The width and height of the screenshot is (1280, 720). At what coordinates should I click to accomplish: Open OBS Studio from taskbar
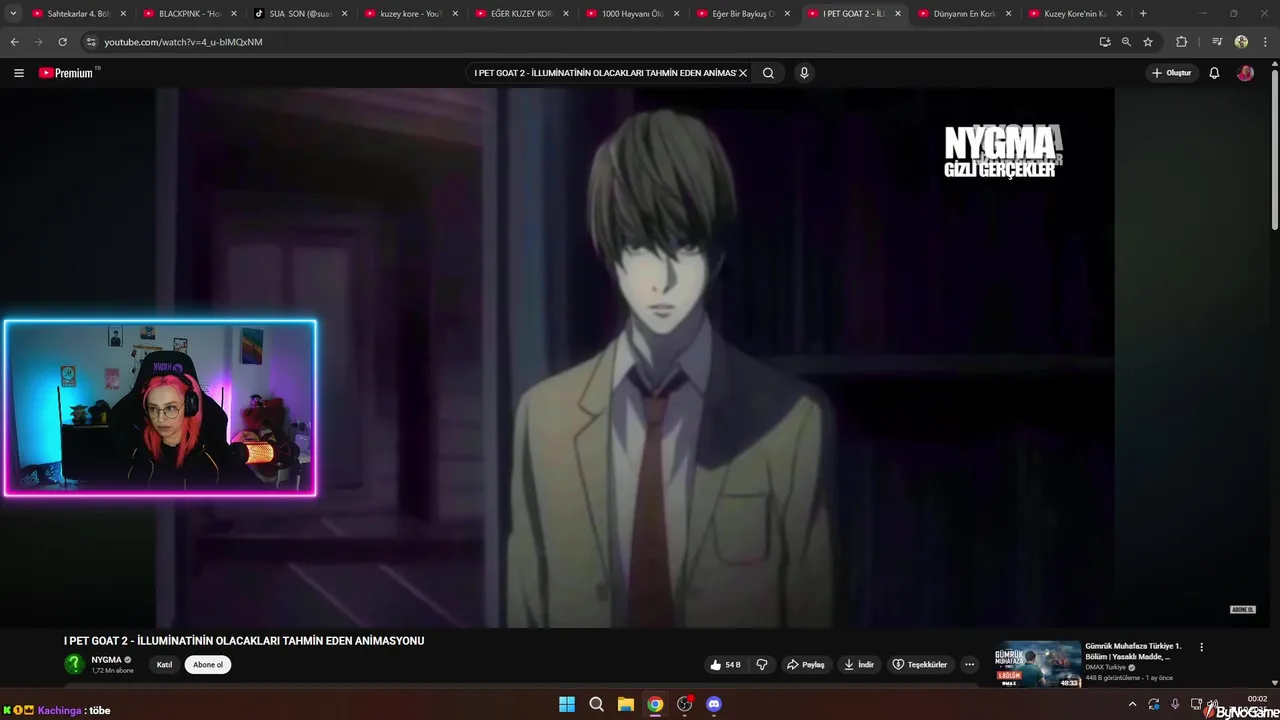click(x=685, y=704)
